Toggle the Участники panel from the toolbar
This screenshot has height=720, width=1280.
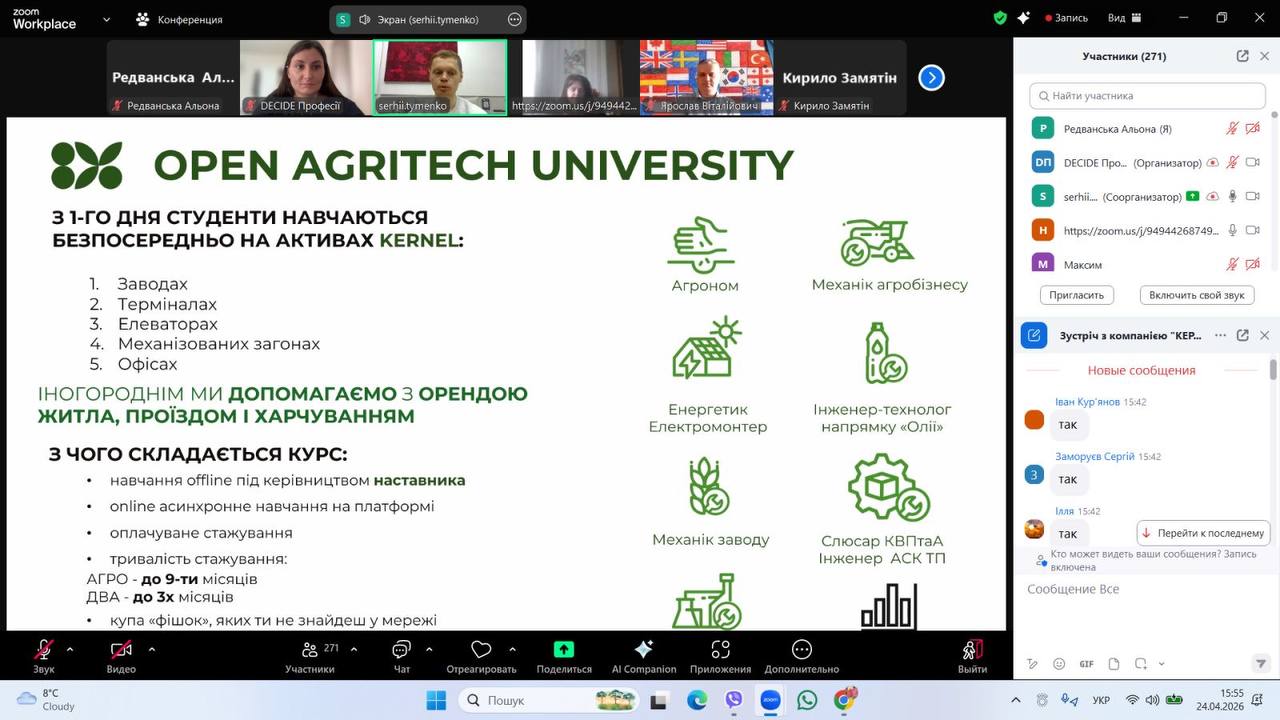click(x=310, y=656)
